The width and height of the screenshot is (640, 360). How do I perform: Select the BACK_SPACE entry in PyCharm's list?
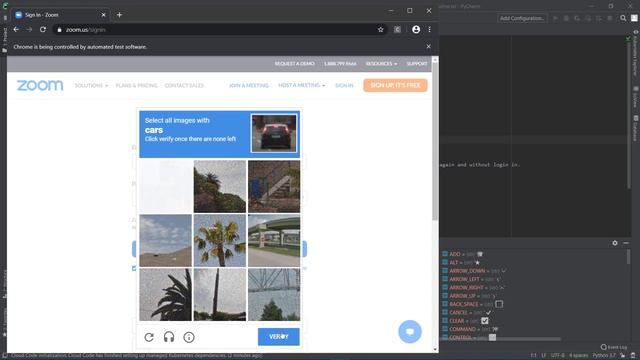(x=473, y=304)
